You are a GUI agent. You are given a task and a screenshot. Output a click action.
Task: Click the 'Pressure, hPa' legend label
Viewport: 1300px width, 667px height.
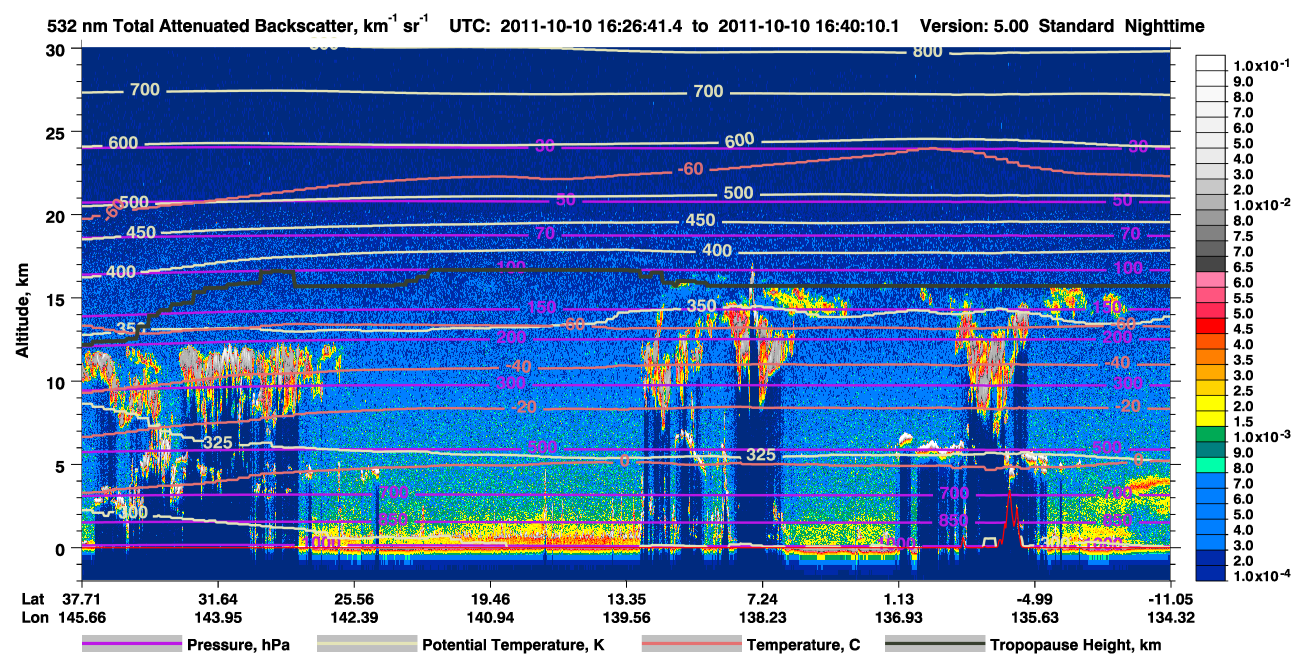pos(239,645)
